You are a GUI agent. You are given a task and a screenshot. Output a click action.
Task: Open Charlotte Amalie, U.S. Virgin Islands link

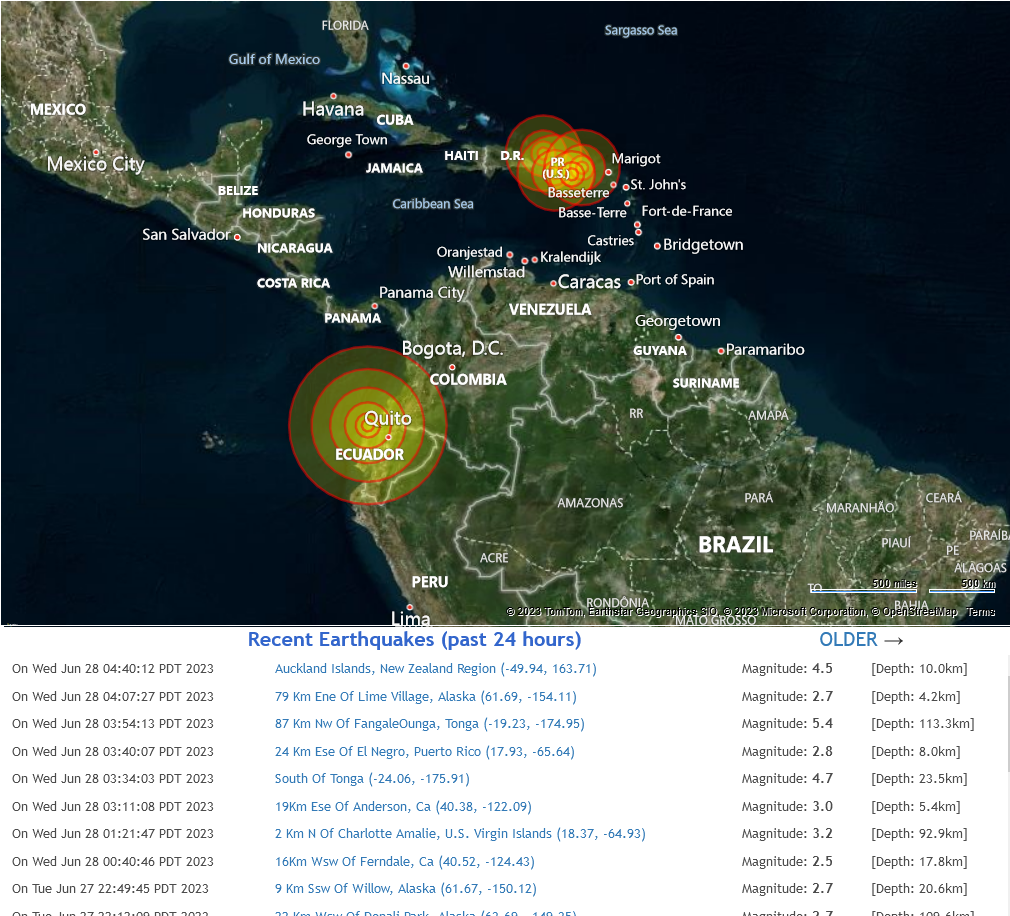tap(460, 834)
